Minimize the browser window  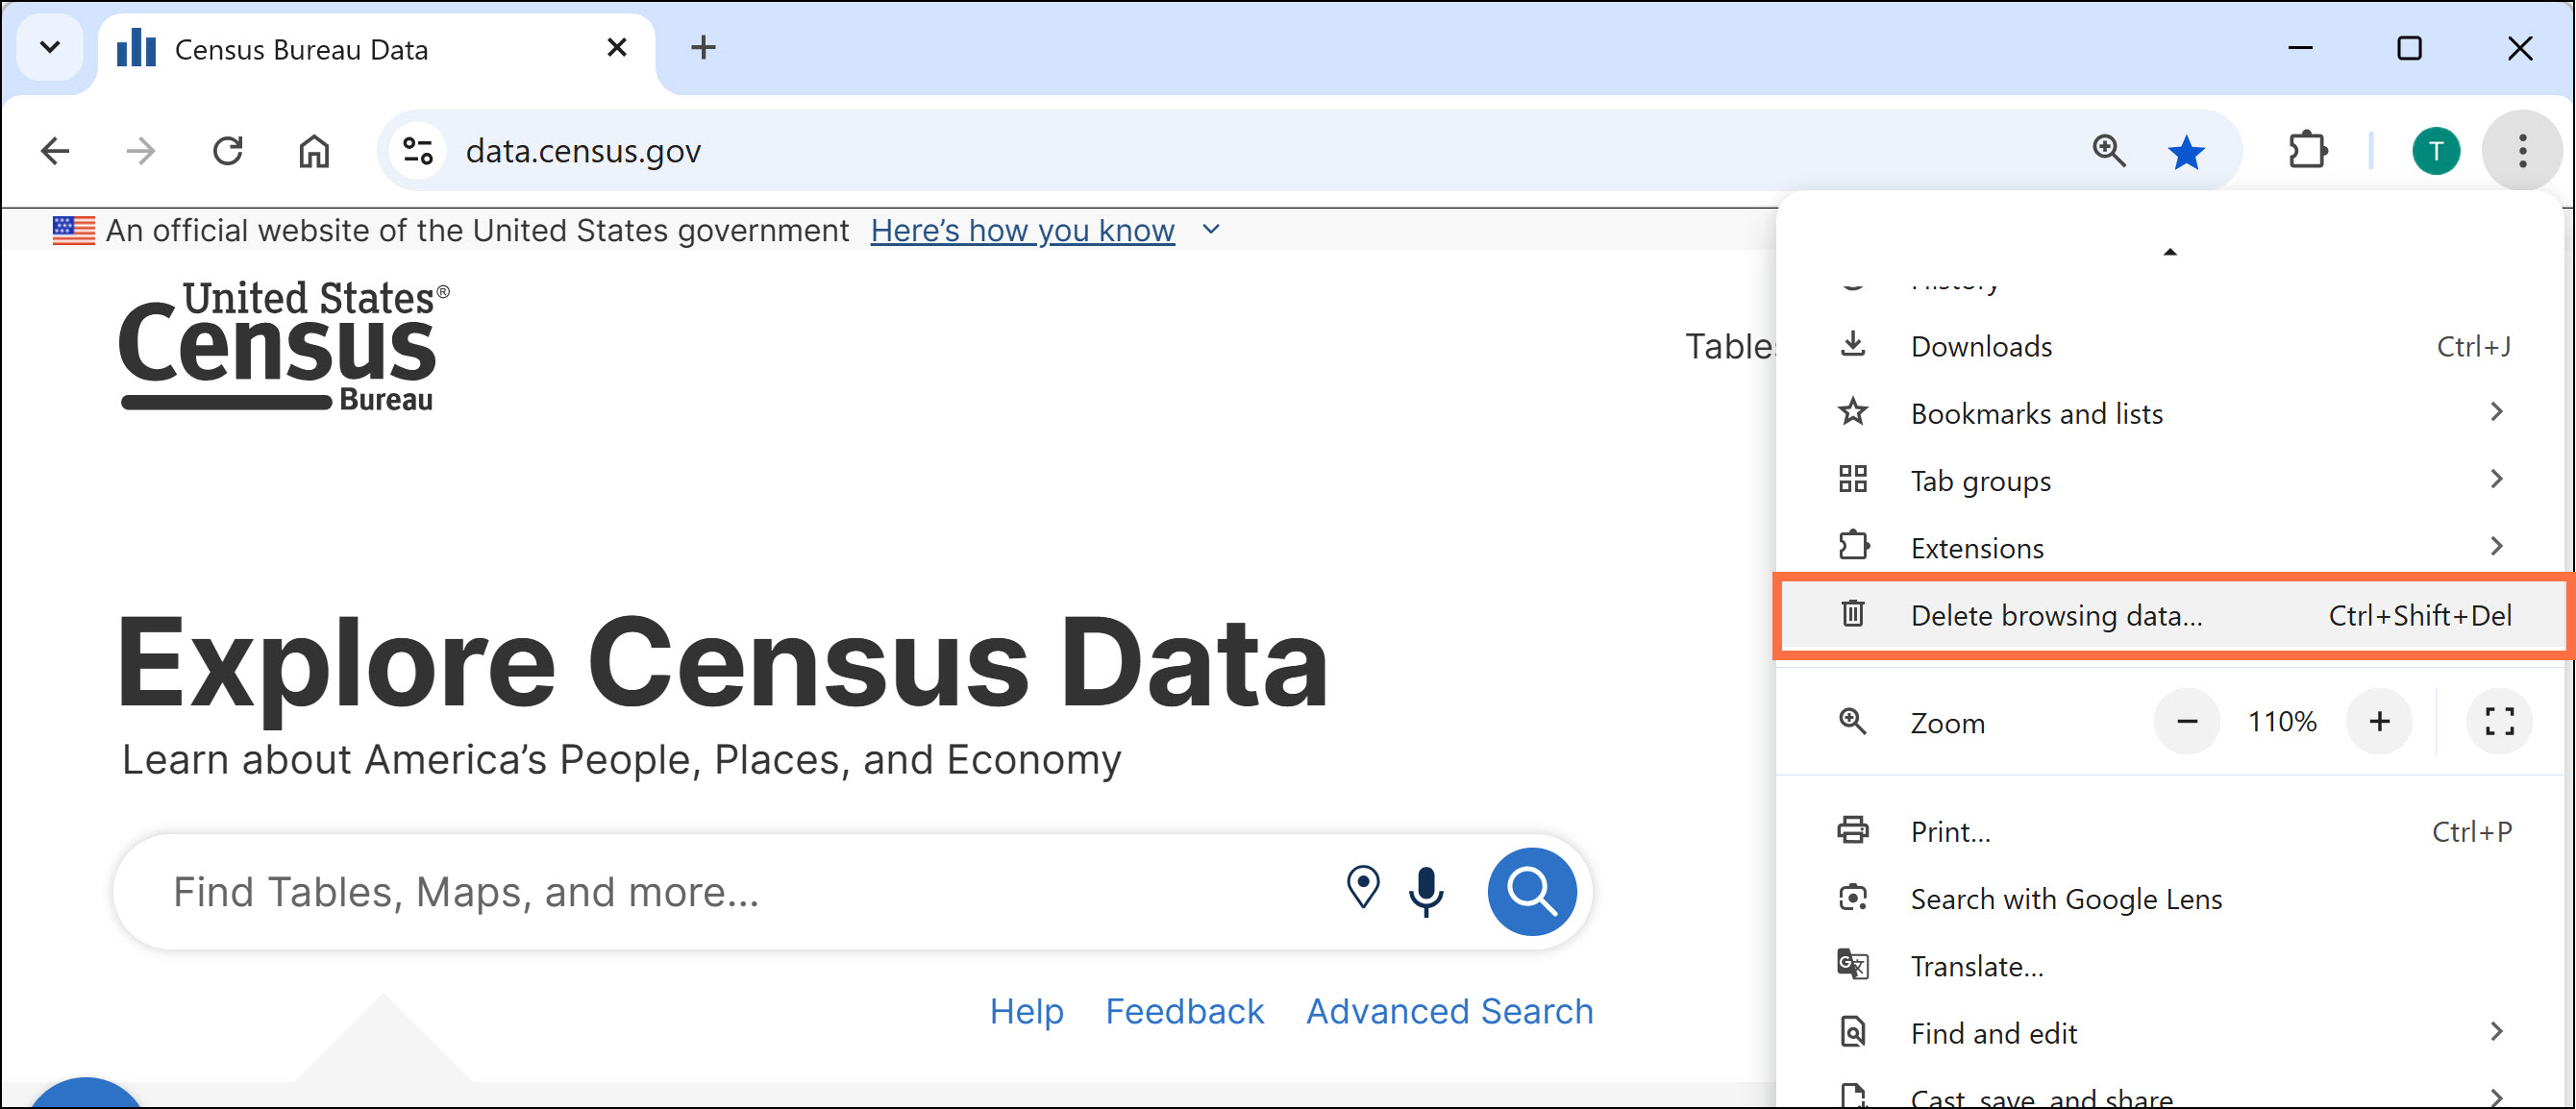[x=2300, y=47]
